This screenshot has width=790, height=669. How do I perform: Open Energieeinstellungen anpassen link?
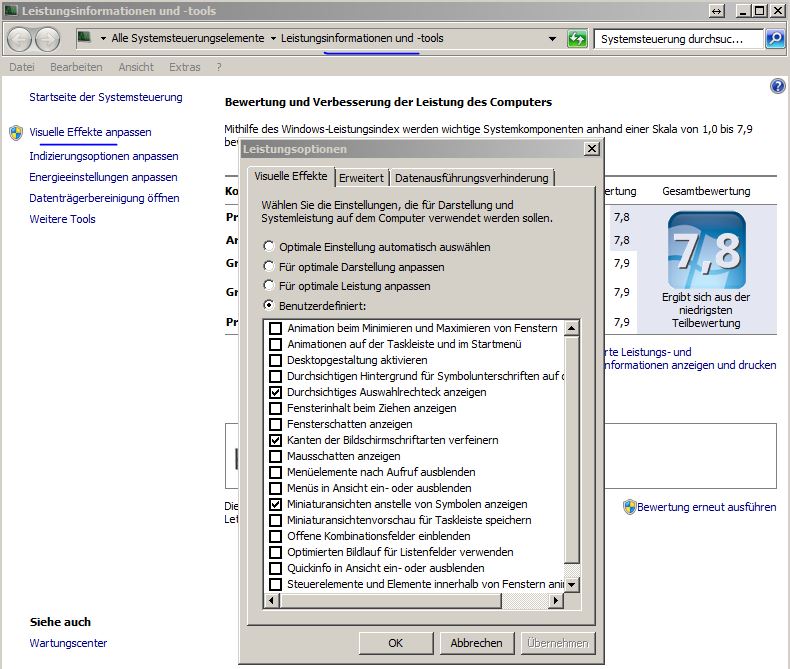[x=103, y=177]
